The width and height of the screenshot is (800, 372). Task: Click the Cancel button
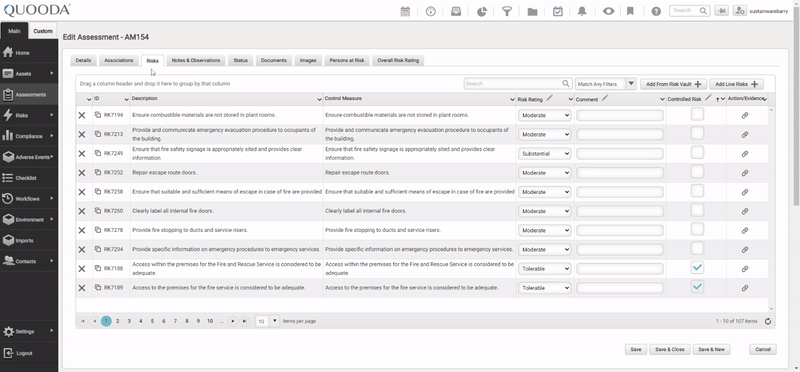(x=763, y=350)
